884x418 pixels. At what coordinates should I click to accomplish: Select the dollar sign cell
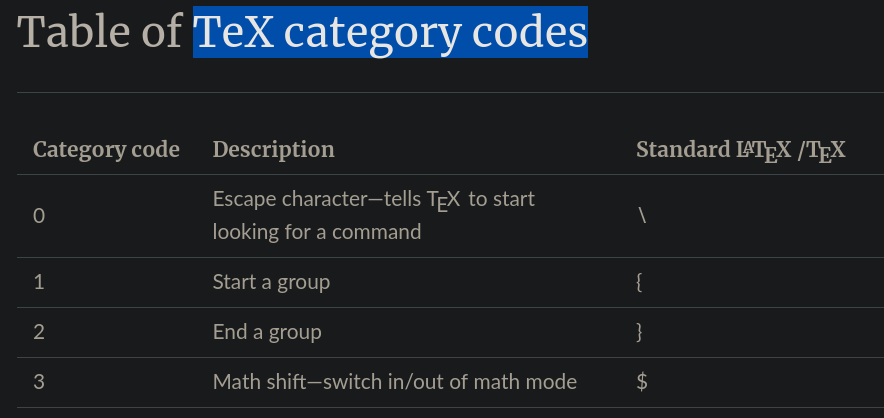coord(641,381)
